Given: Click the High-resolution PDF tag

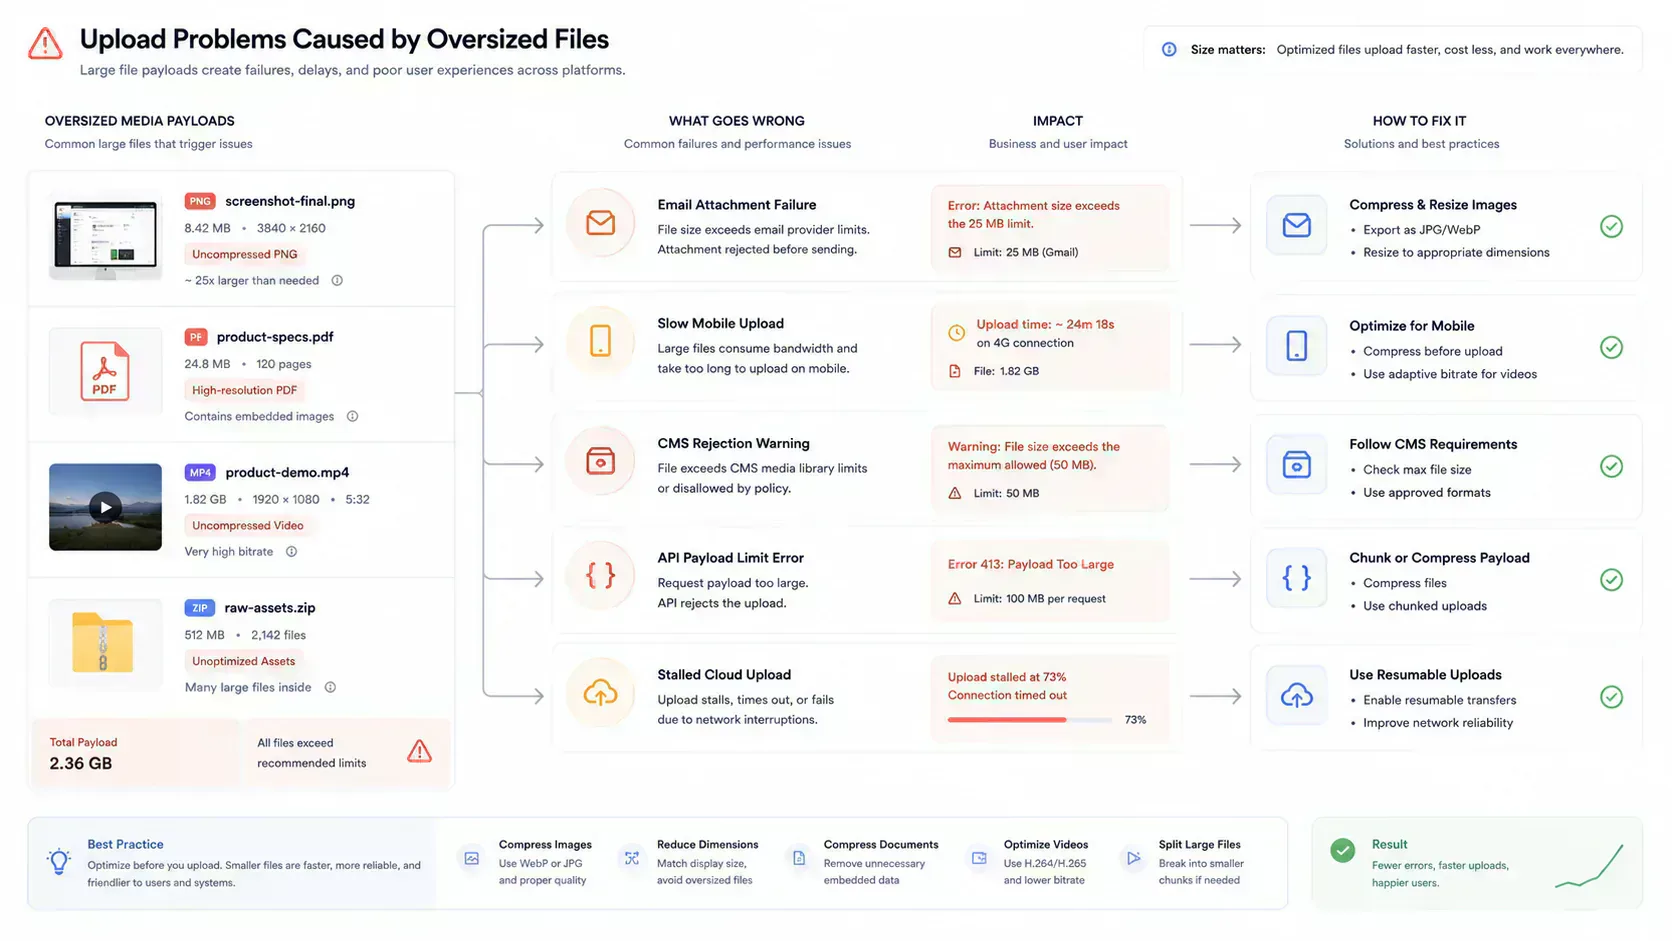Looking at the screenshot, I should (245, 391).
